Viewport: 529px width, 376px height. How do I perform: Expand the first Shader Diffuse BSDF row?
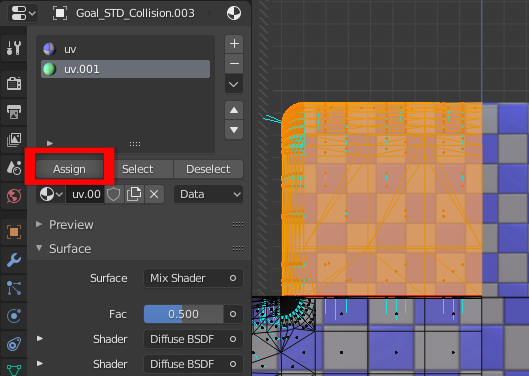click(40, 339)
